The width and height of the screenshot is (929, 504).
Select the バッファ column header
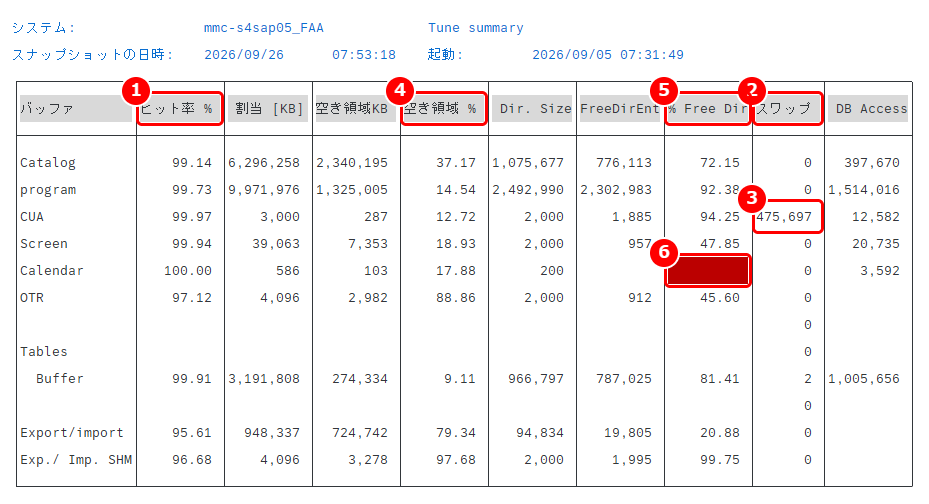tap(75, 108)
